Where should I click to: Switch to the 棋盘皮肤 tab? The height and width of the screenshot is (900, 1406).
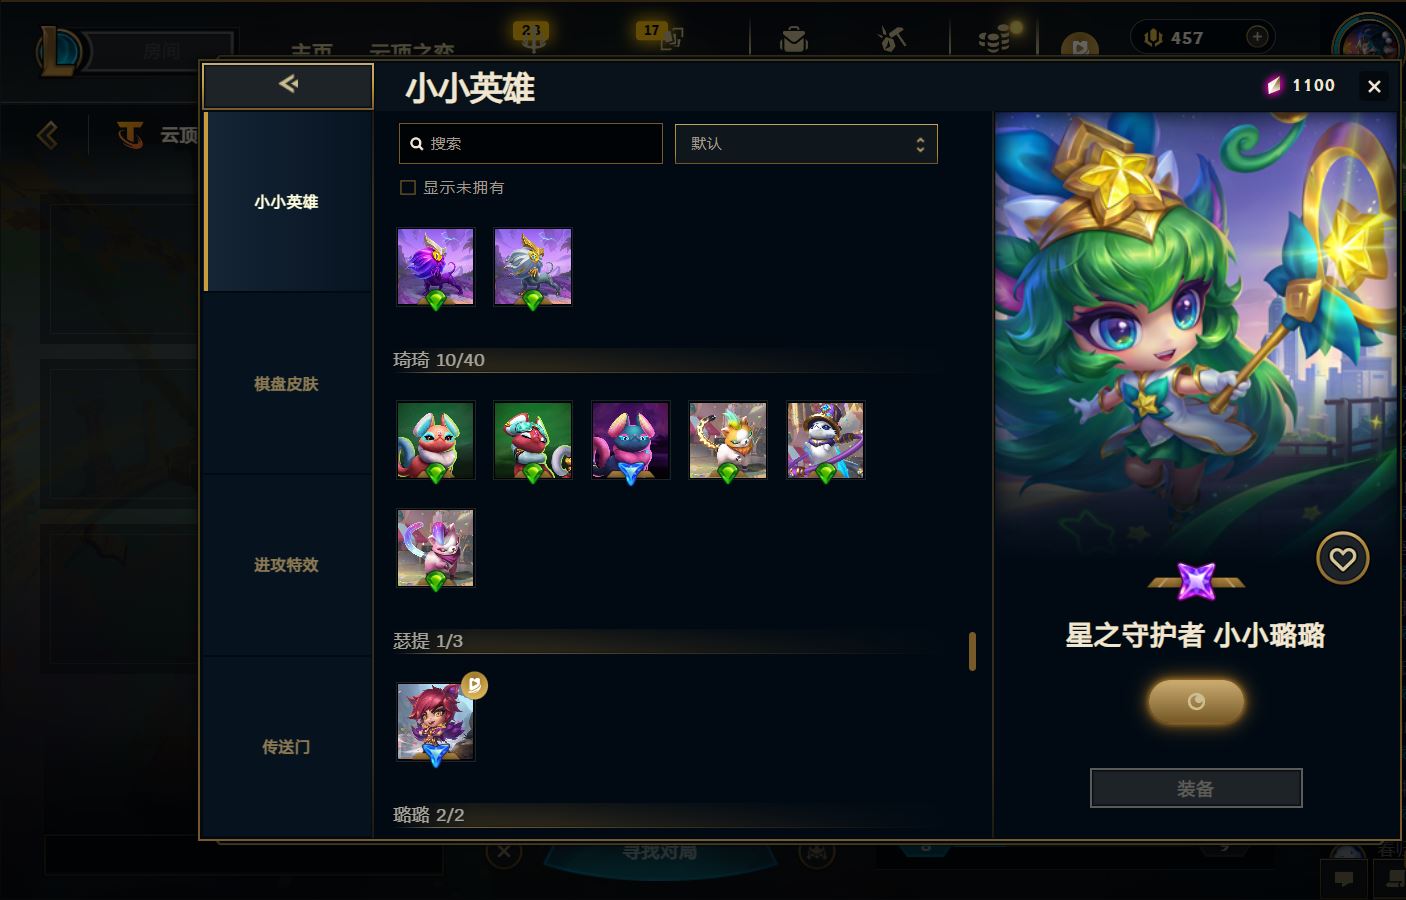[287, 384]
